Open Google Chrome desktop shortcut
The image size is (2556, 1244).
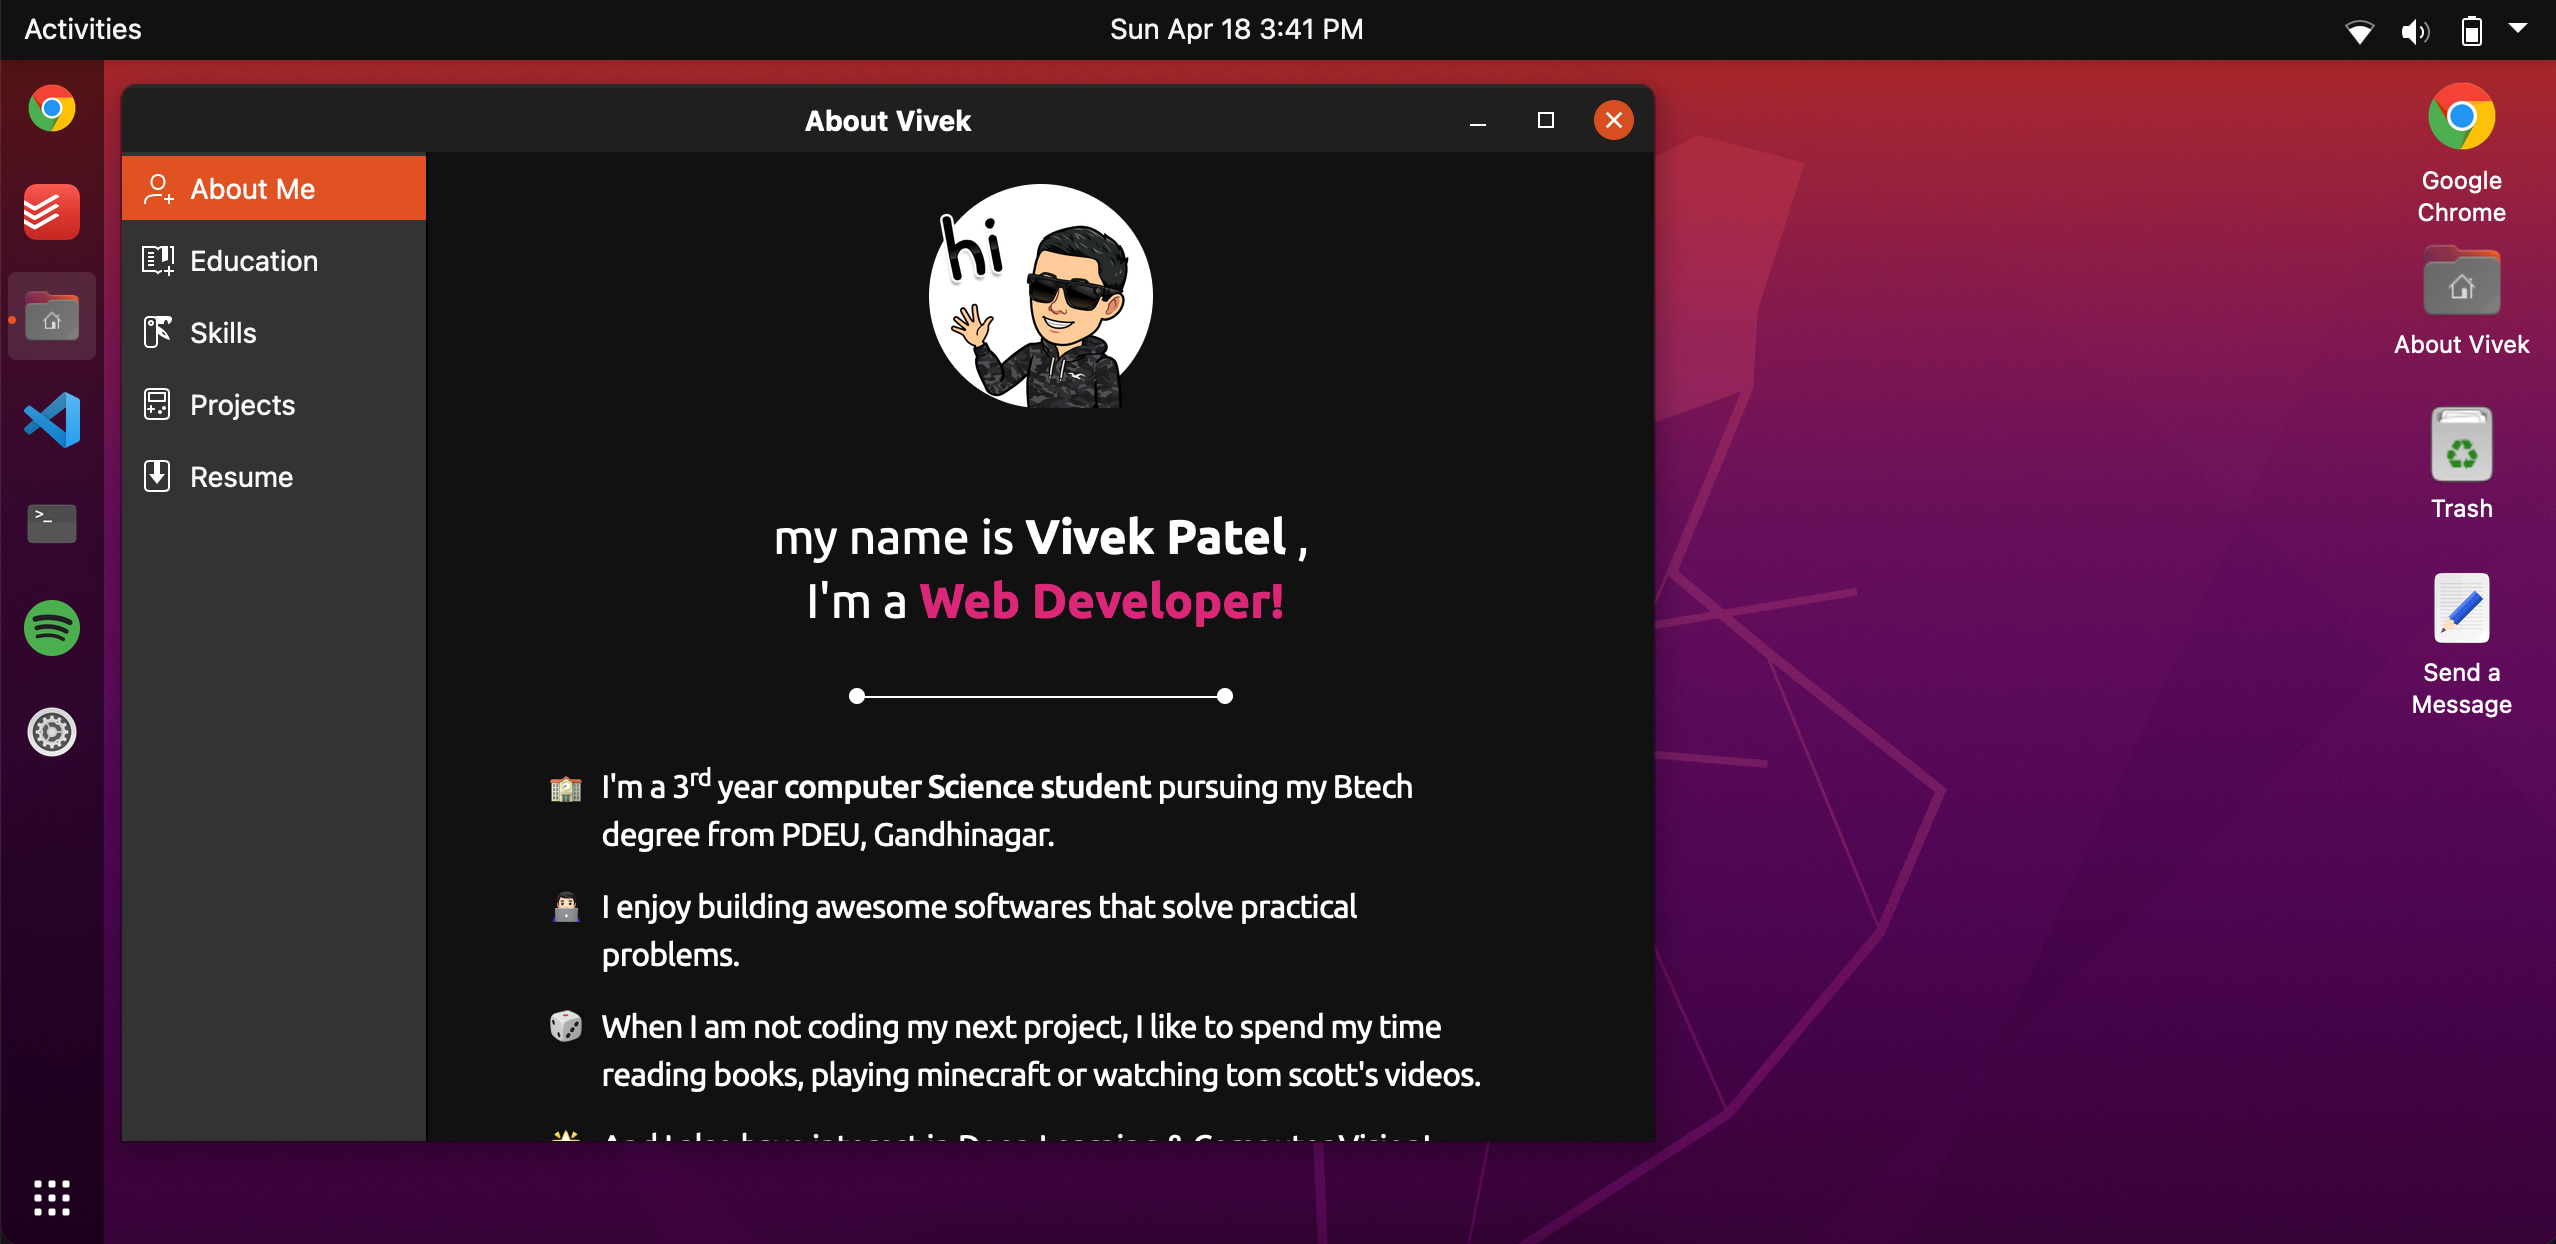tap(2461, 152)
